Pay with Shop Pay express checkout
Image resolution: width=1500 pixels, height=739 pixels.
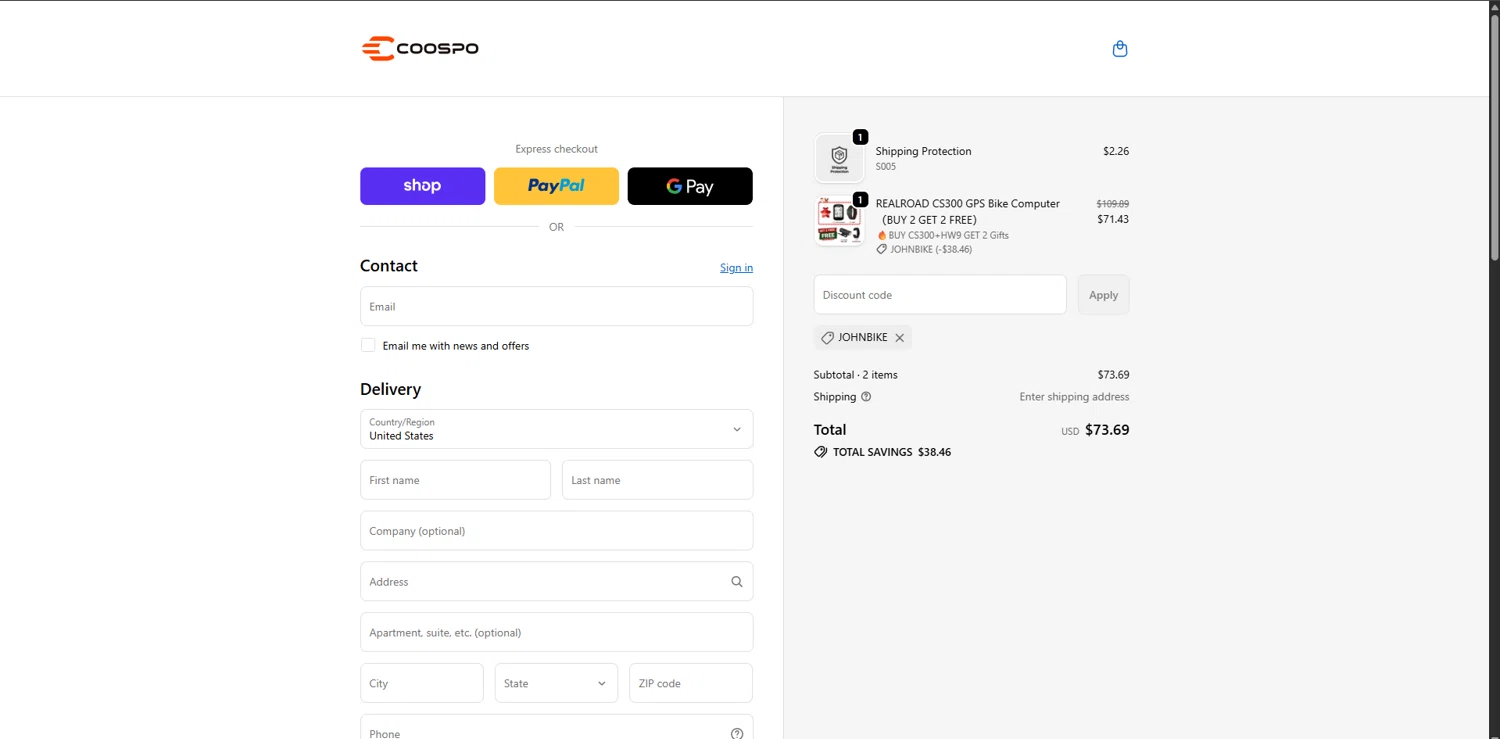tap(422, 186)
